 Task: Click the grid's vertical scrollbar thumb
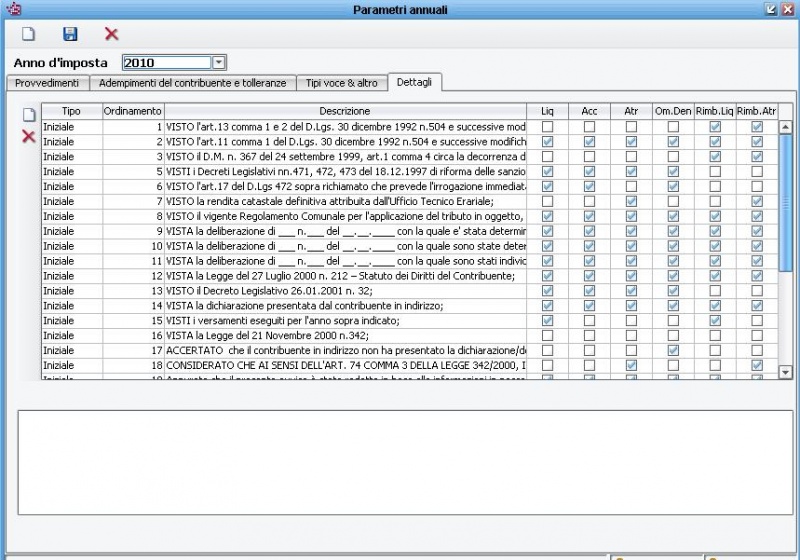coord(785,202)
